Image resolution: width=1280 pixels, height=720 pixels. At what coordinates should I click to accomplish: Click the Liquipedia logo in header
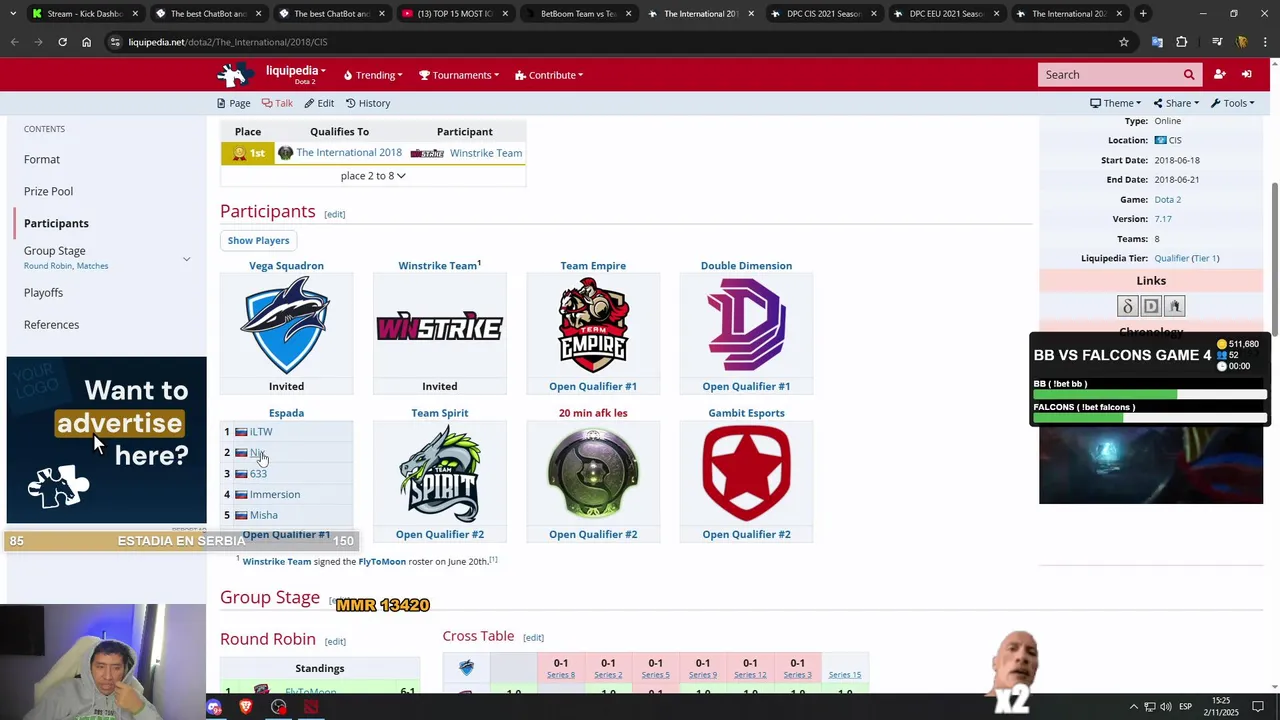(x=235, y=74)
